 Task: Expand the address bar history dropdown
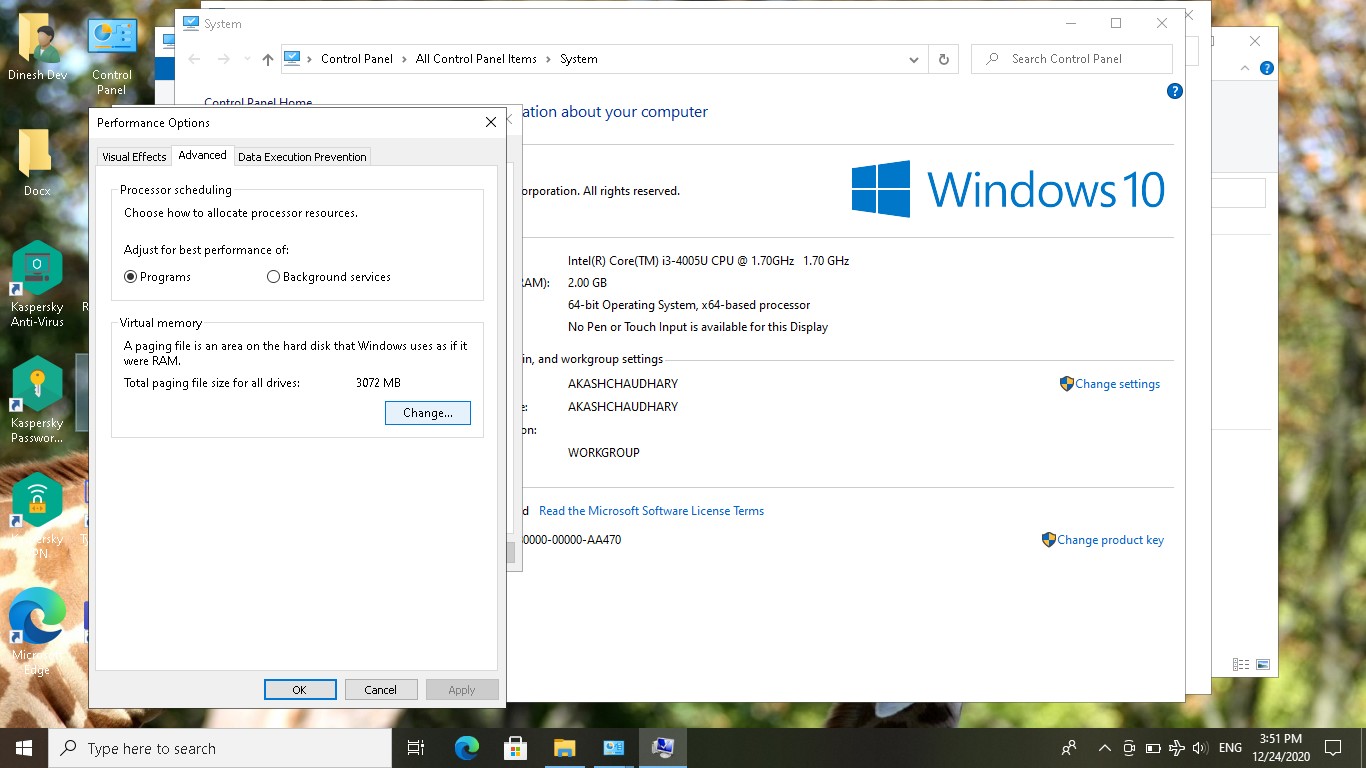pyautogui.click(x=913, y=59)
